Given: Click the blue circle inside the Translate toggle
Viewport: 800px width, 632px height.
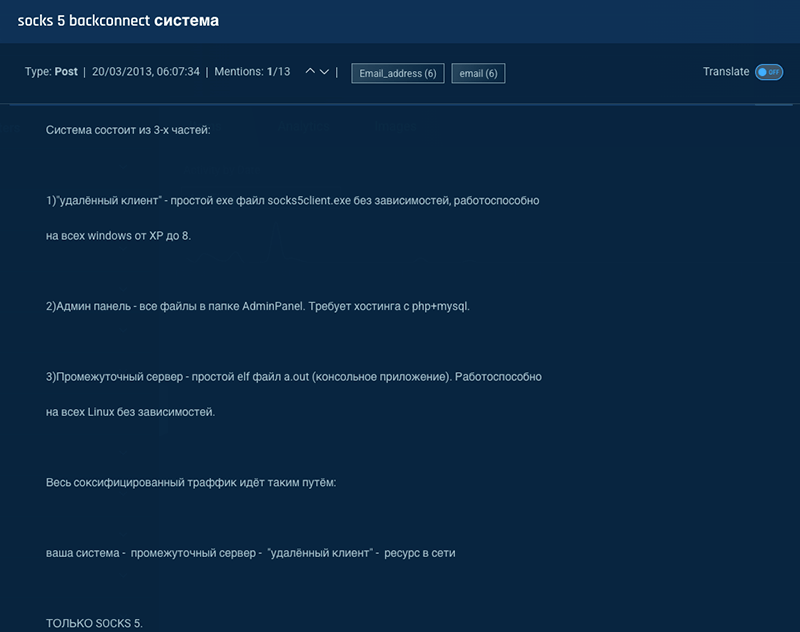Looking at the screenshot, I should tap(762, 72).
